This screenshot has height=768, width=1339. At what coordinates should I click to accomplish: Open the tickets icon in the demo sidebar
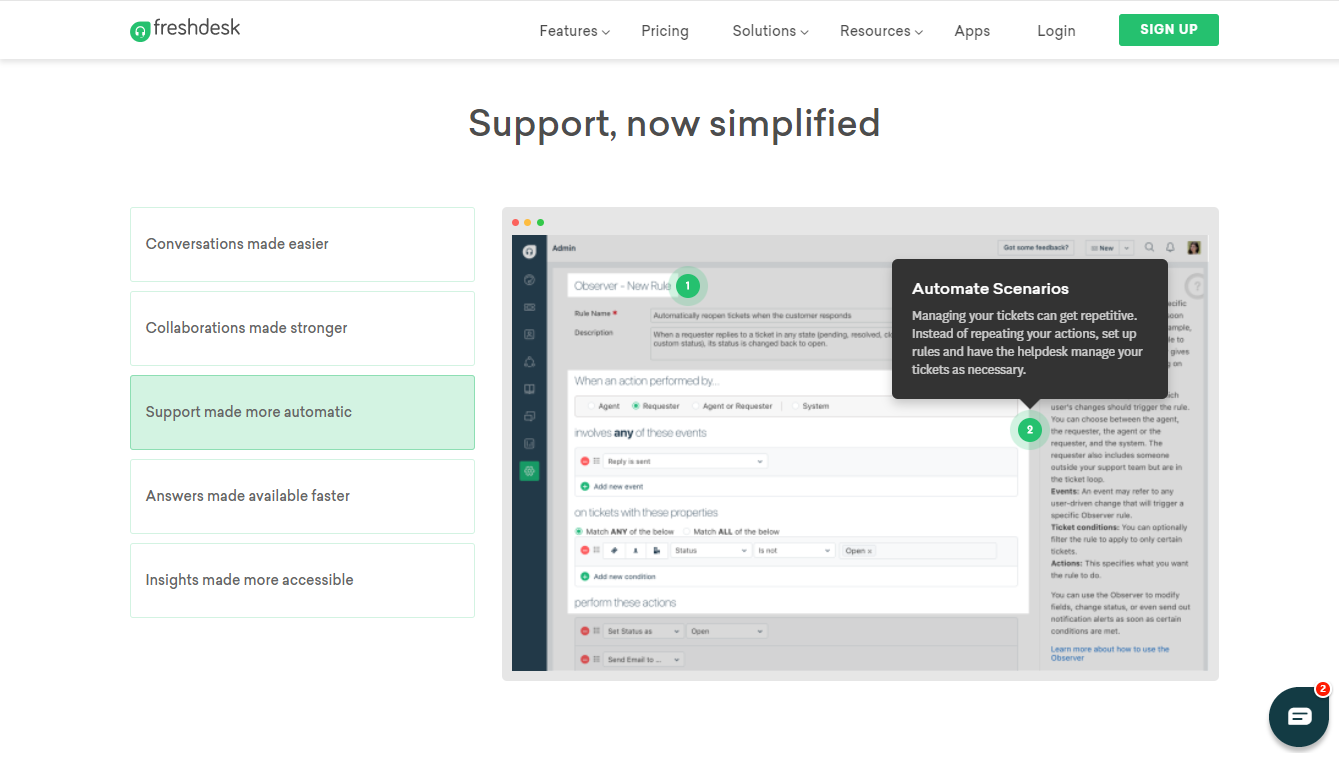(x=529, y=307)
